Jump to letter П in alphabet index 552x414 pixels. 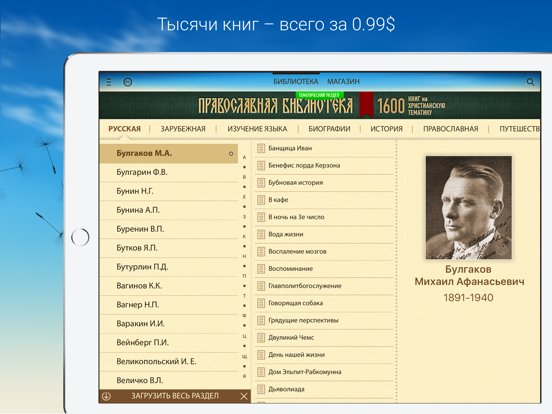click(244, 276)
